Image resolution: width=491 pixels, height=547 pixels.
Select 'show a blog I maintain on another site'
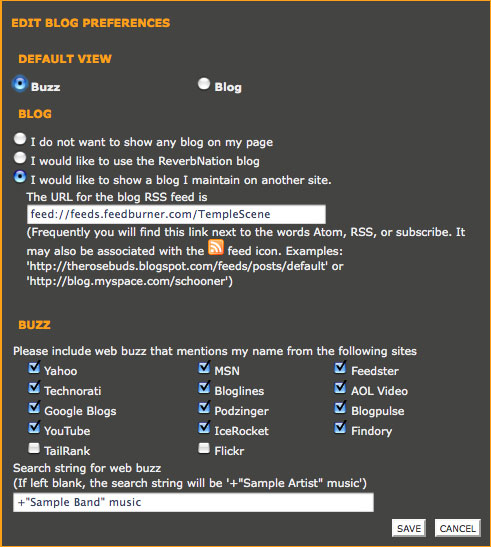tap(20, 177)
